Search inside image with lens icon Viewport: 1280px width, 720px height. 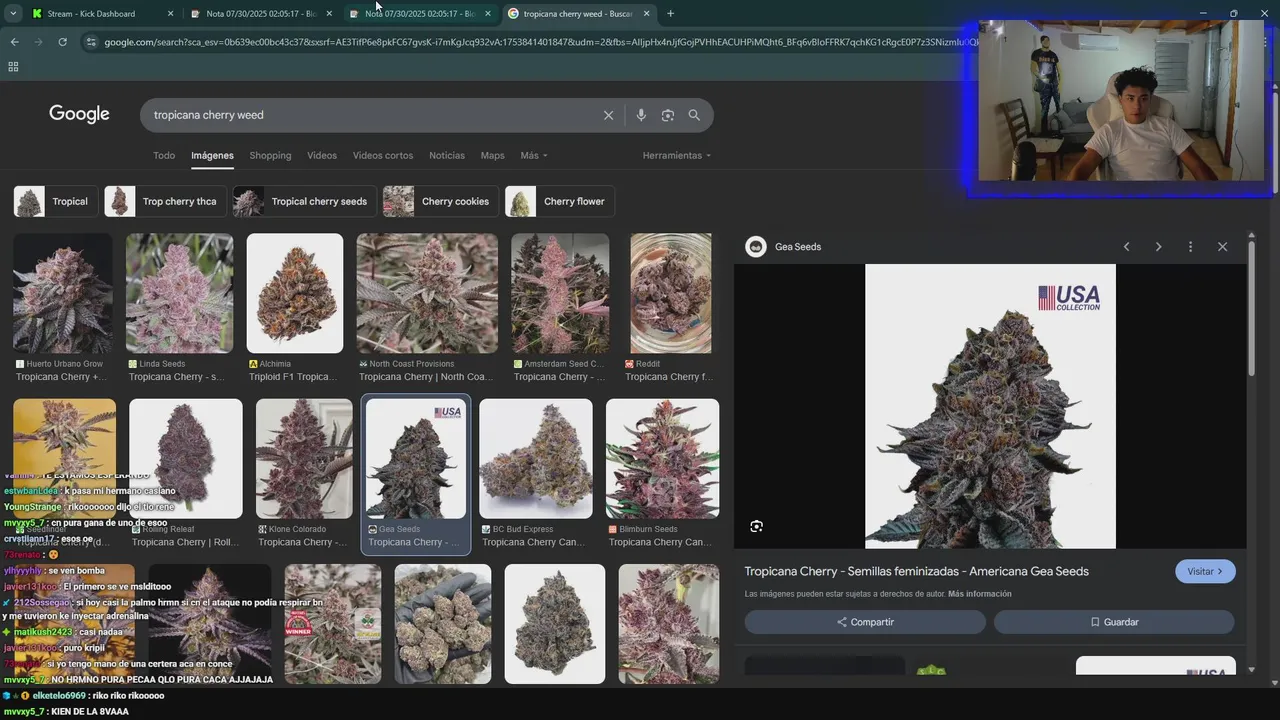756,526
